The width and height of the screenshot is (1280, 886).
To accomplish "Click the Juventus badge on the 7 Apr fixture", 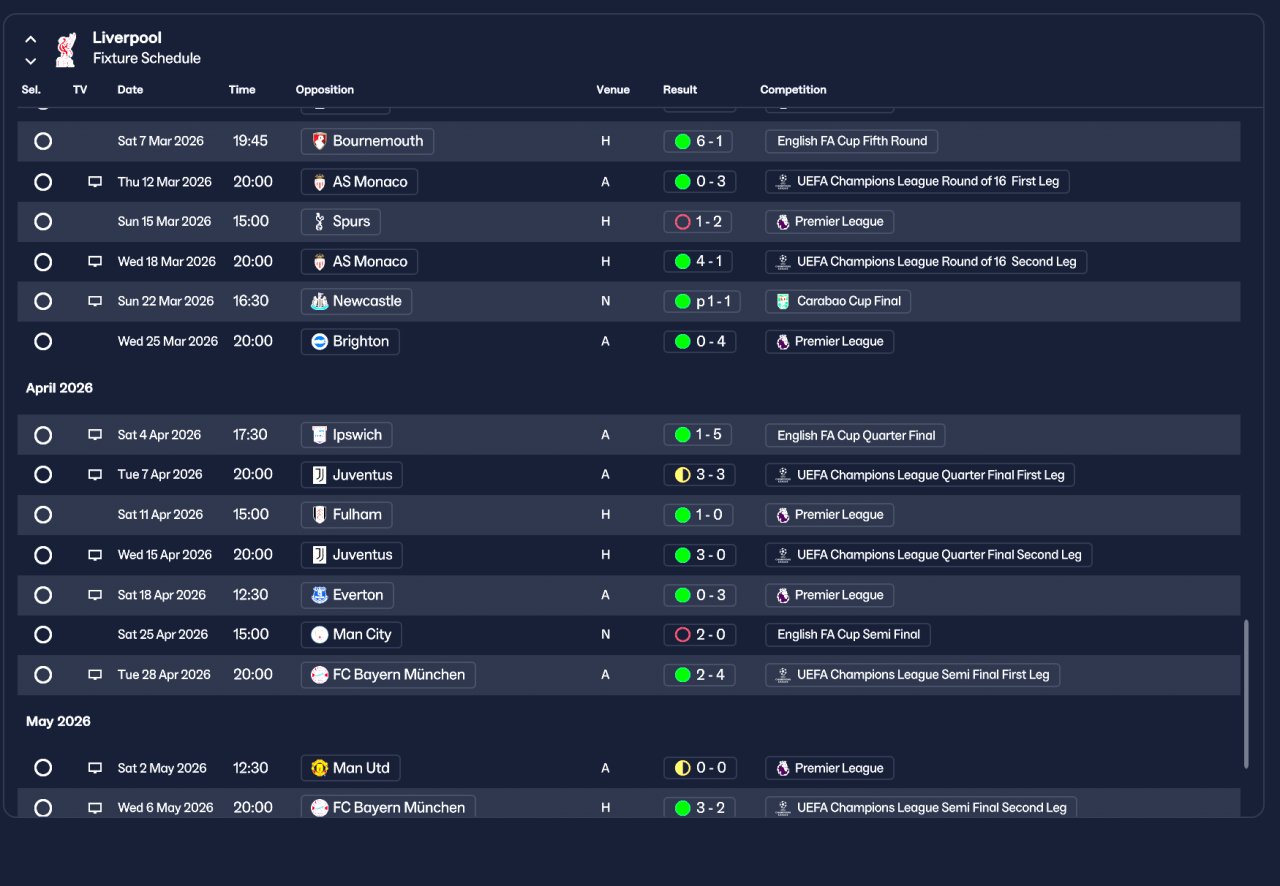I will click(x=319, y=475).
